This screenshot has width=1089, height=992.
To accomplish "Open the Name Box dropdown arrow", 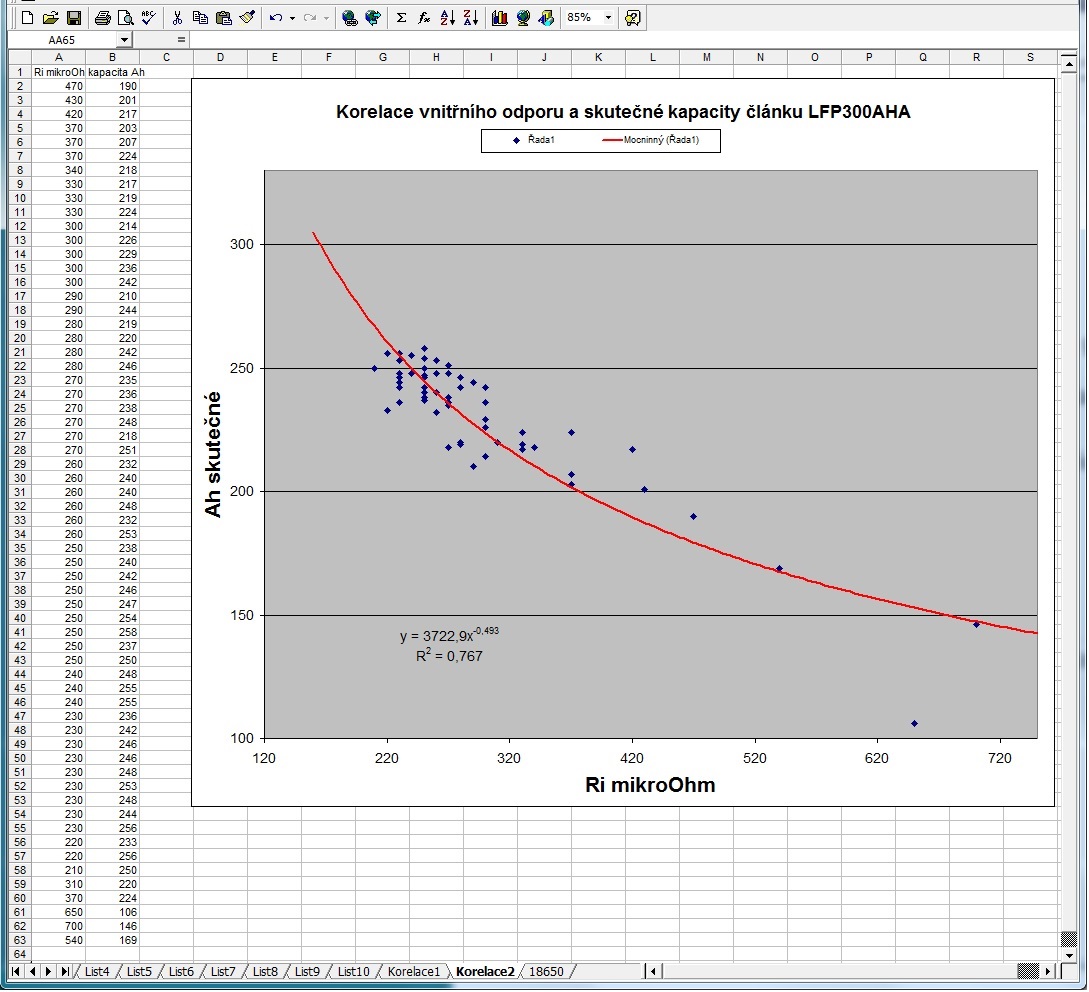I will coord(124,39).
